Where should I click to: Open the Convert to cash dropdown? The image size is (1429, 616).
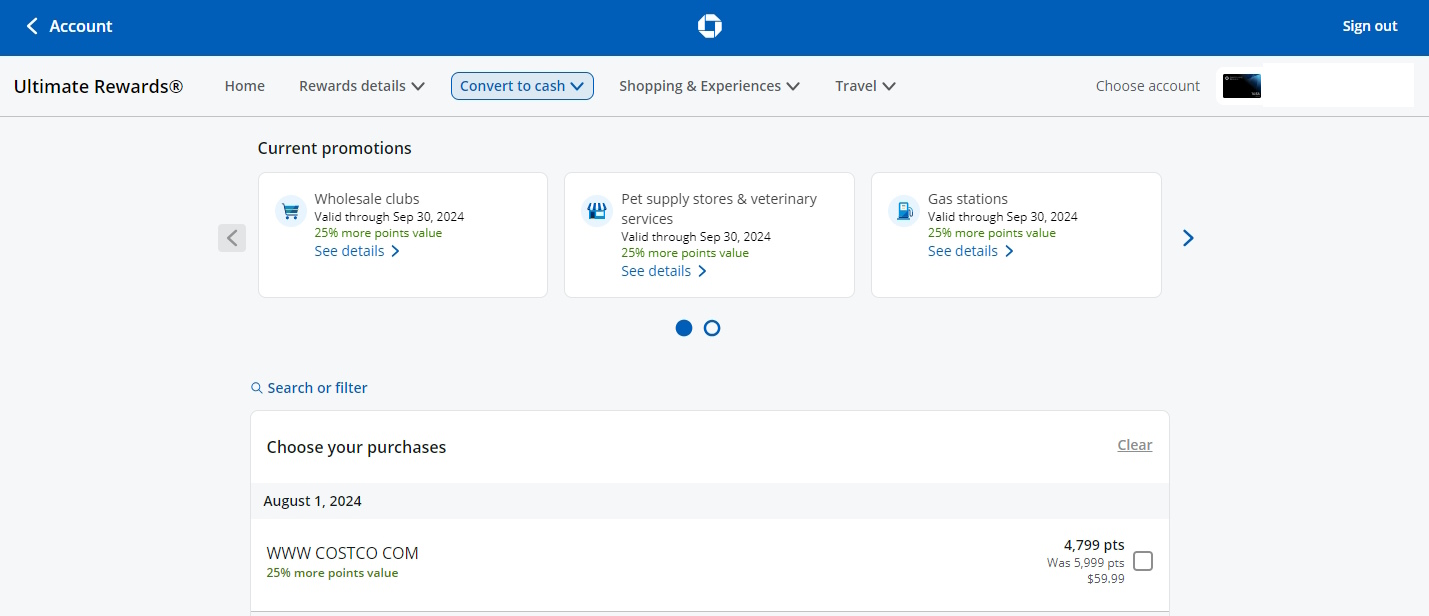pos(522,86)
